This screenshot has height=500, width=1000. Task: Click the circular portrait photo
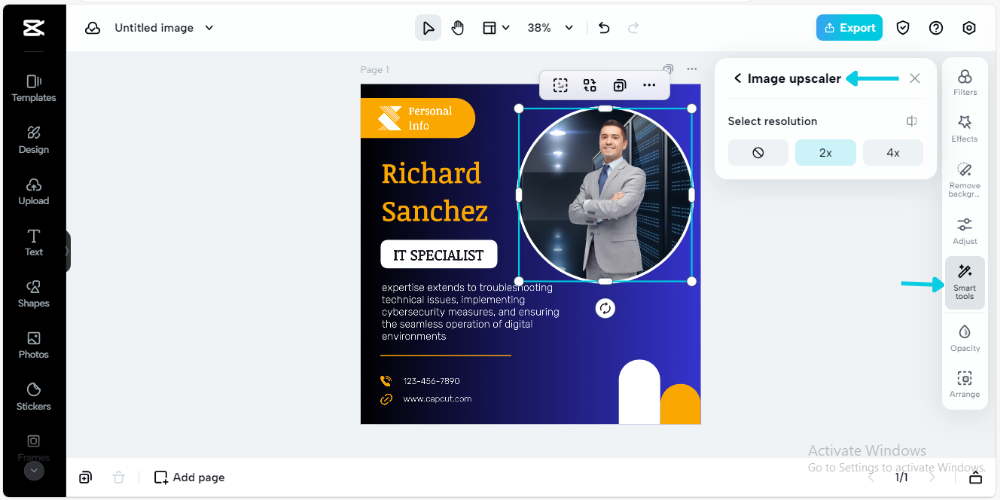point(605,195)
